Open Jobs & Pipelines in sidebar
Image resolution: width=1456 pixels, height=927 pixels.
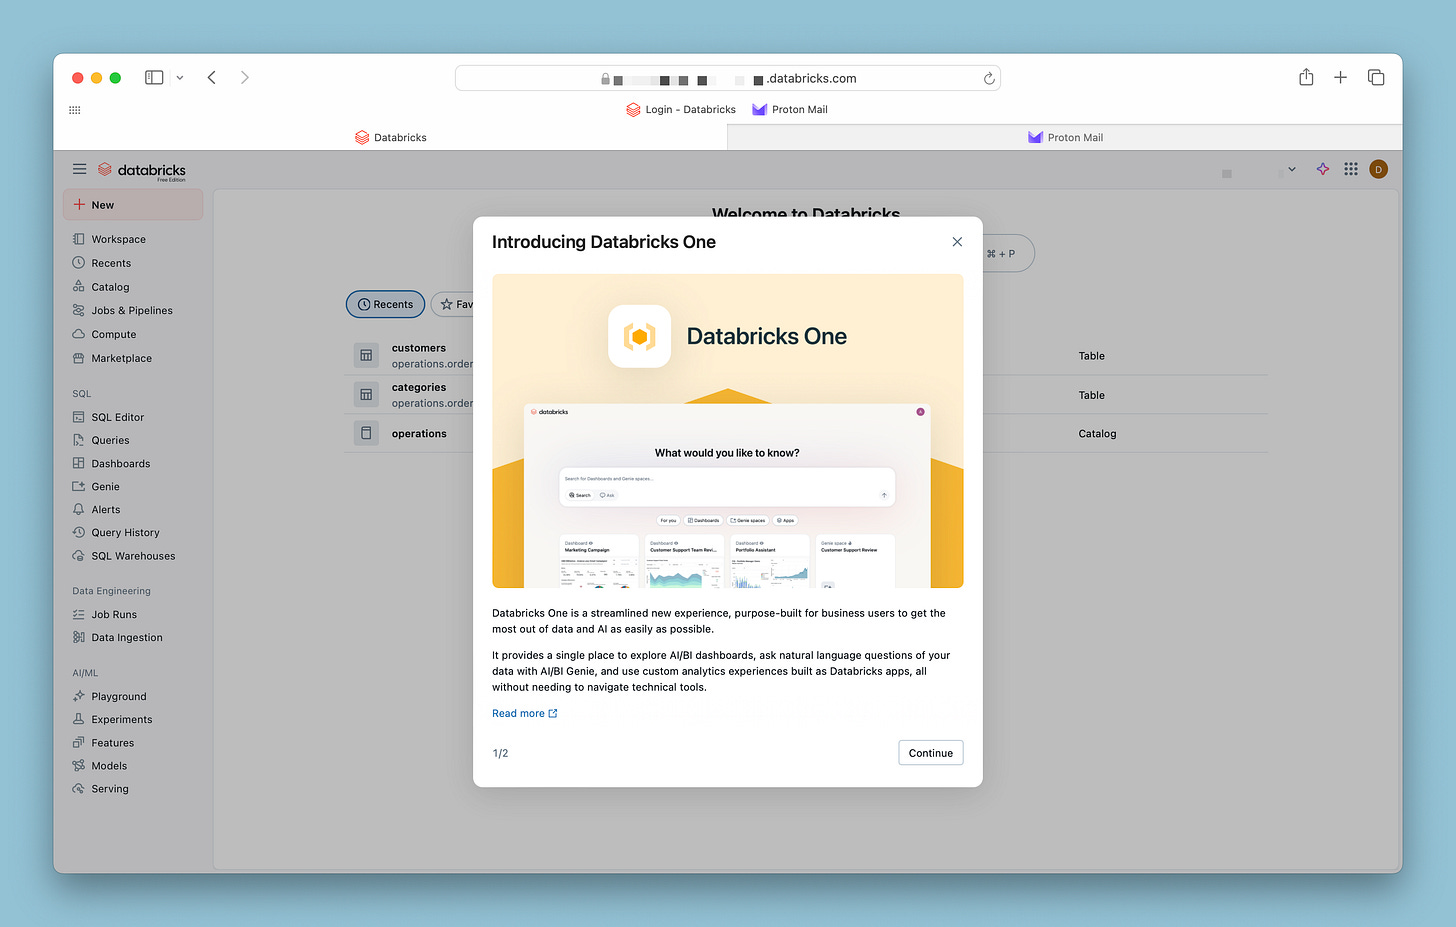click(133, 311)
